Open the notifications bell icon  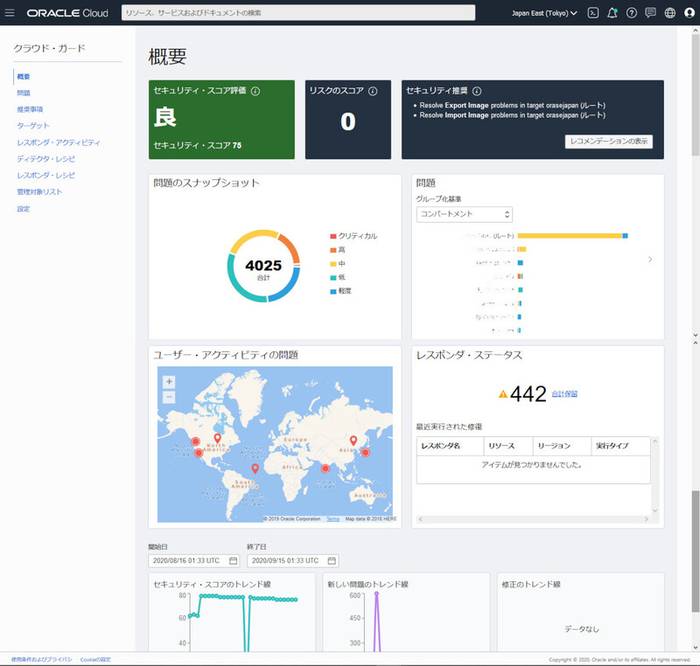pyautogui.click(x=612, y=13)
